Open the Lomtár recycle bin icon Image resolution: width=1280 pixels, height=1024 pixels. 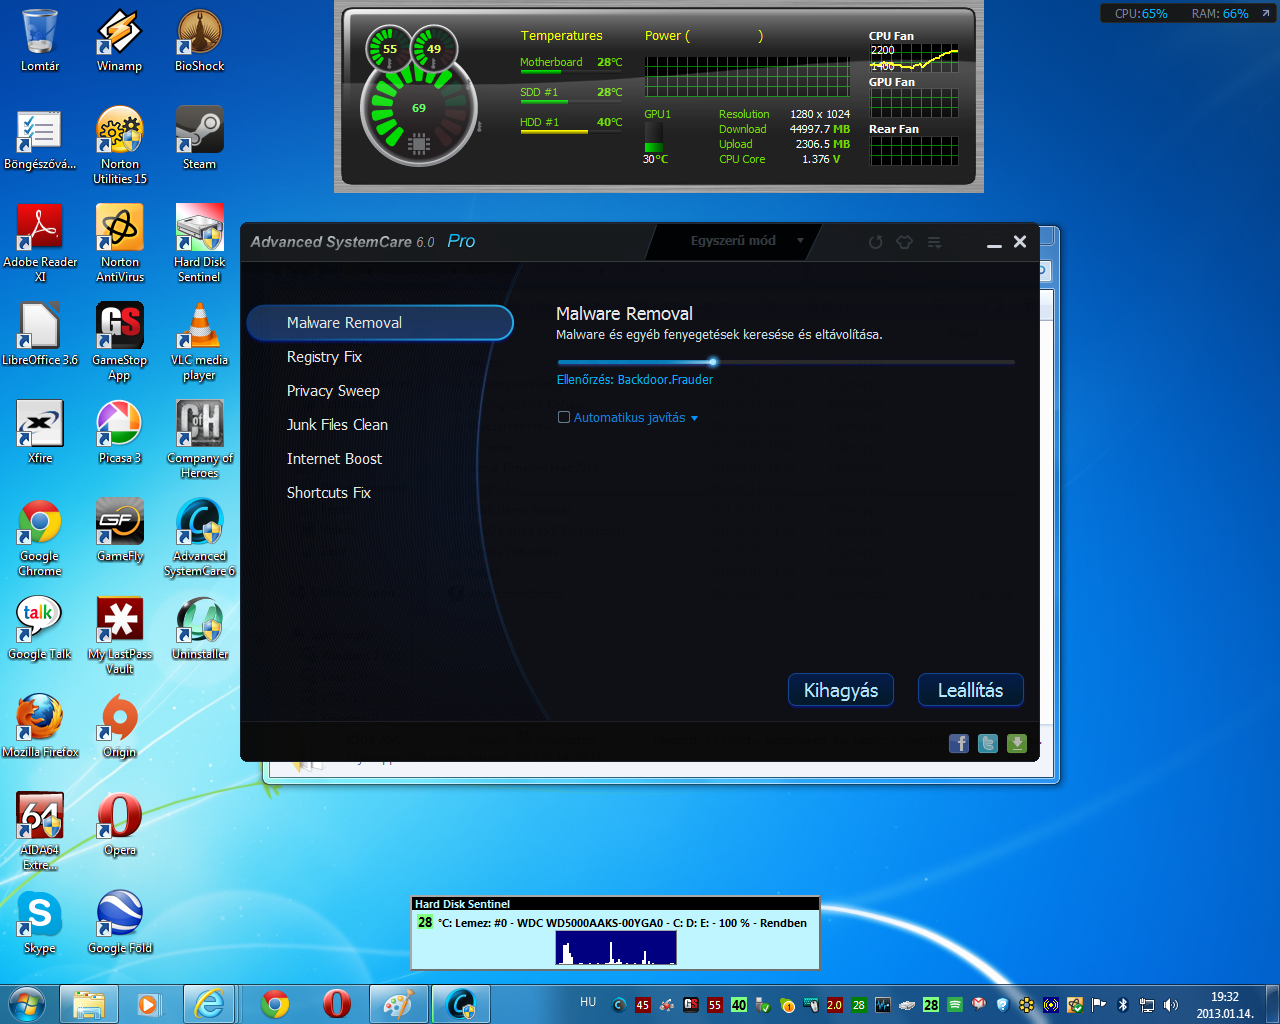pyautogui.click(x=40, y=41)
